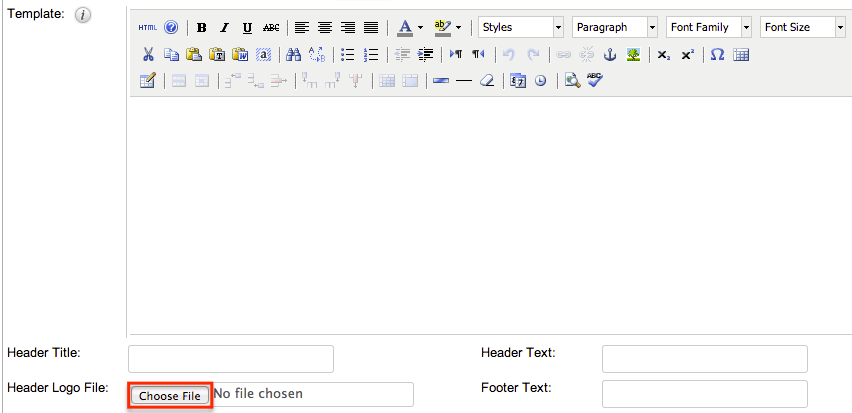This screenshot has width=852, height=413.
Task: Justify text fully
Action: click(371, 27)
